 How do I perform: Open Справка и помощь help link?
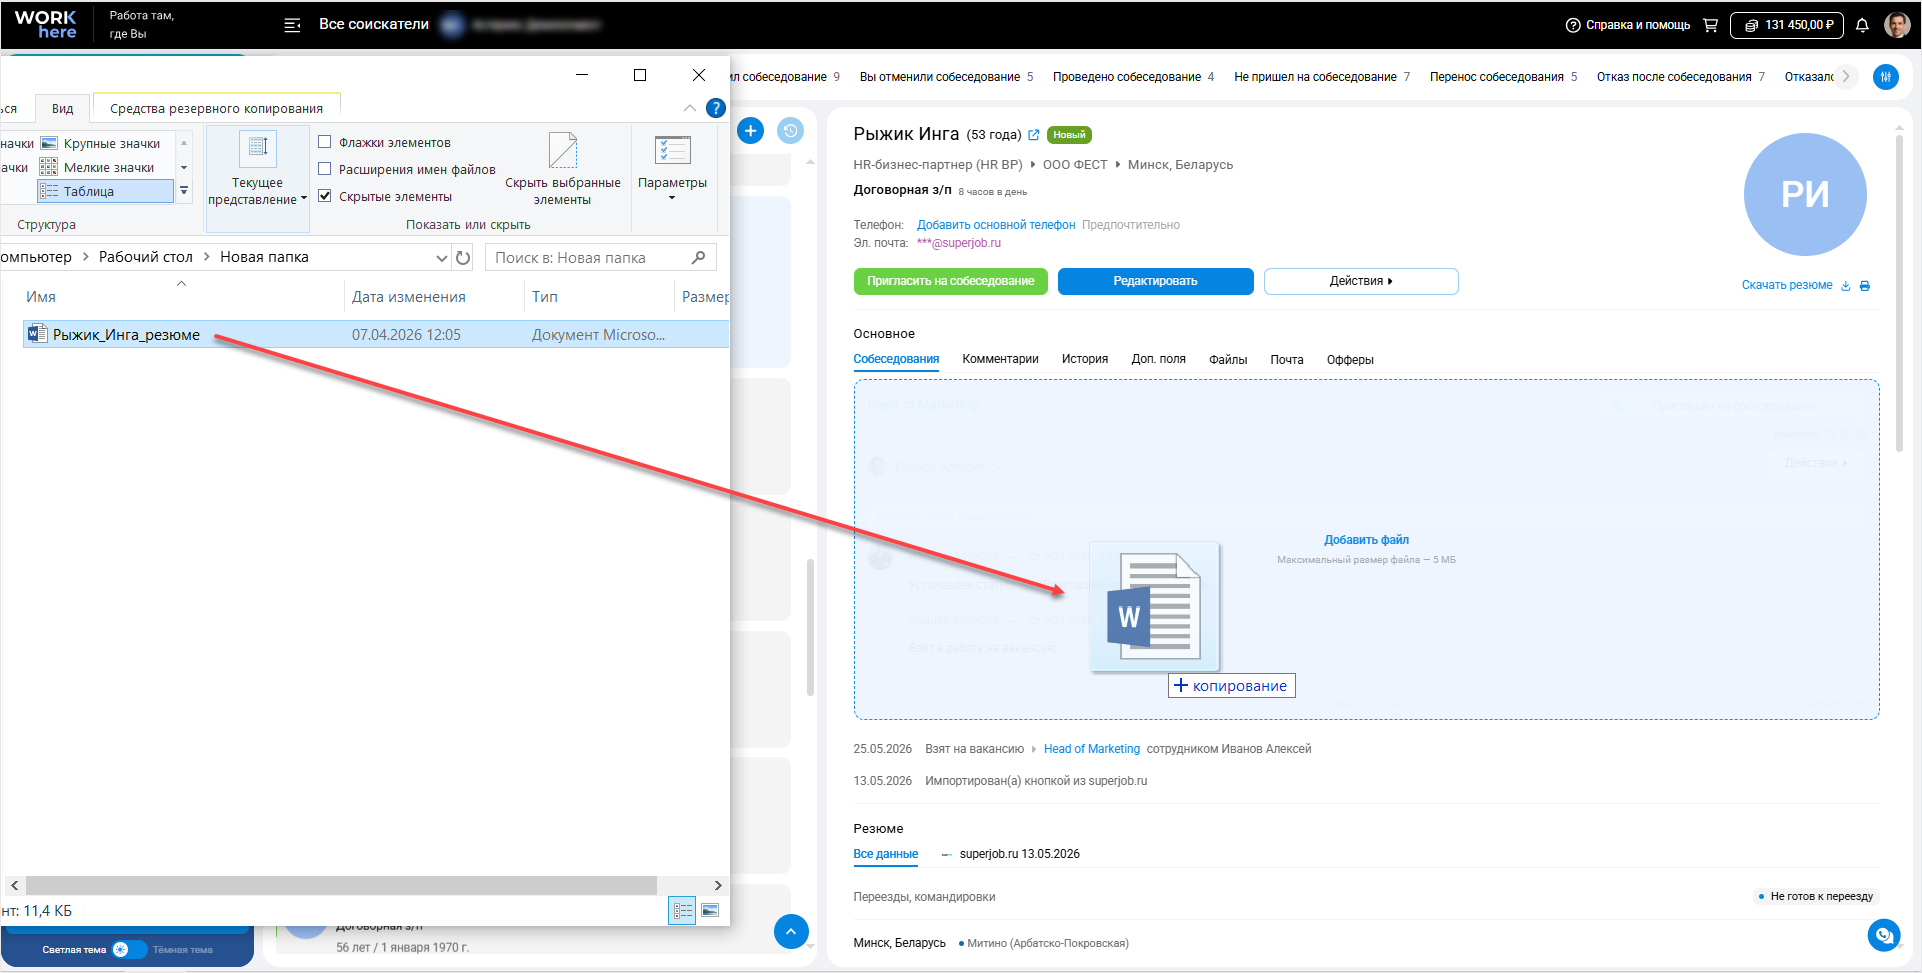click(x=1628, y=25)
